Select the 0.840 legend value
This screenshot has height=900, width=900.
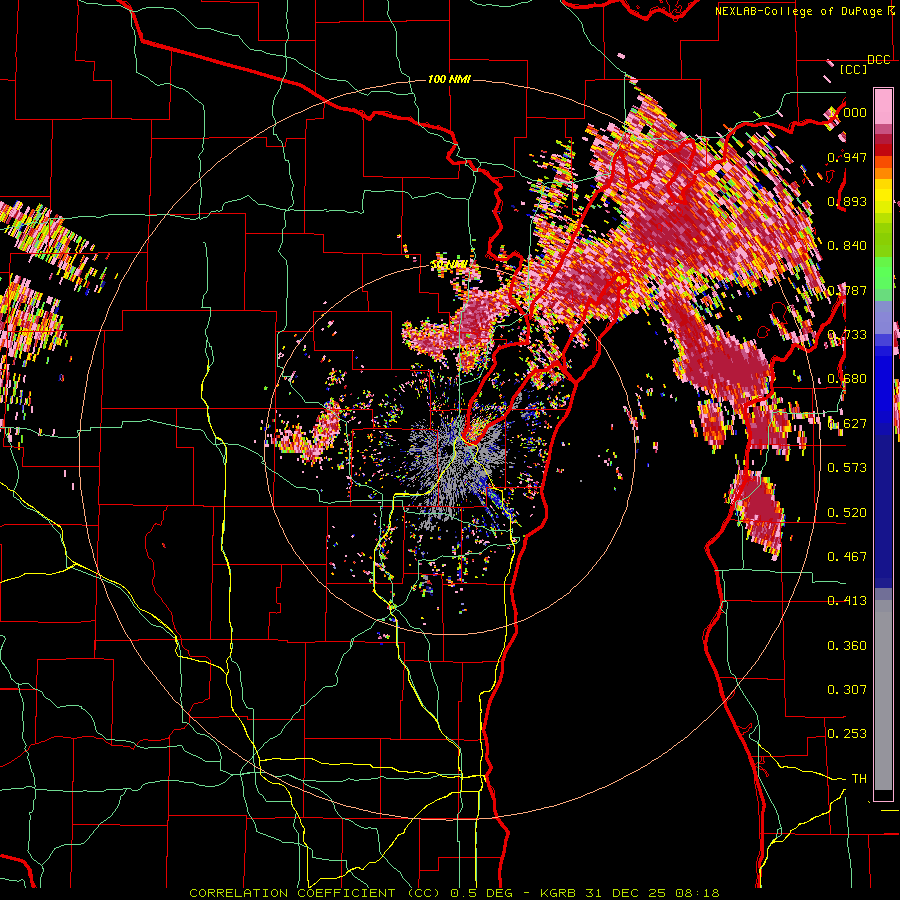point(847,246)
